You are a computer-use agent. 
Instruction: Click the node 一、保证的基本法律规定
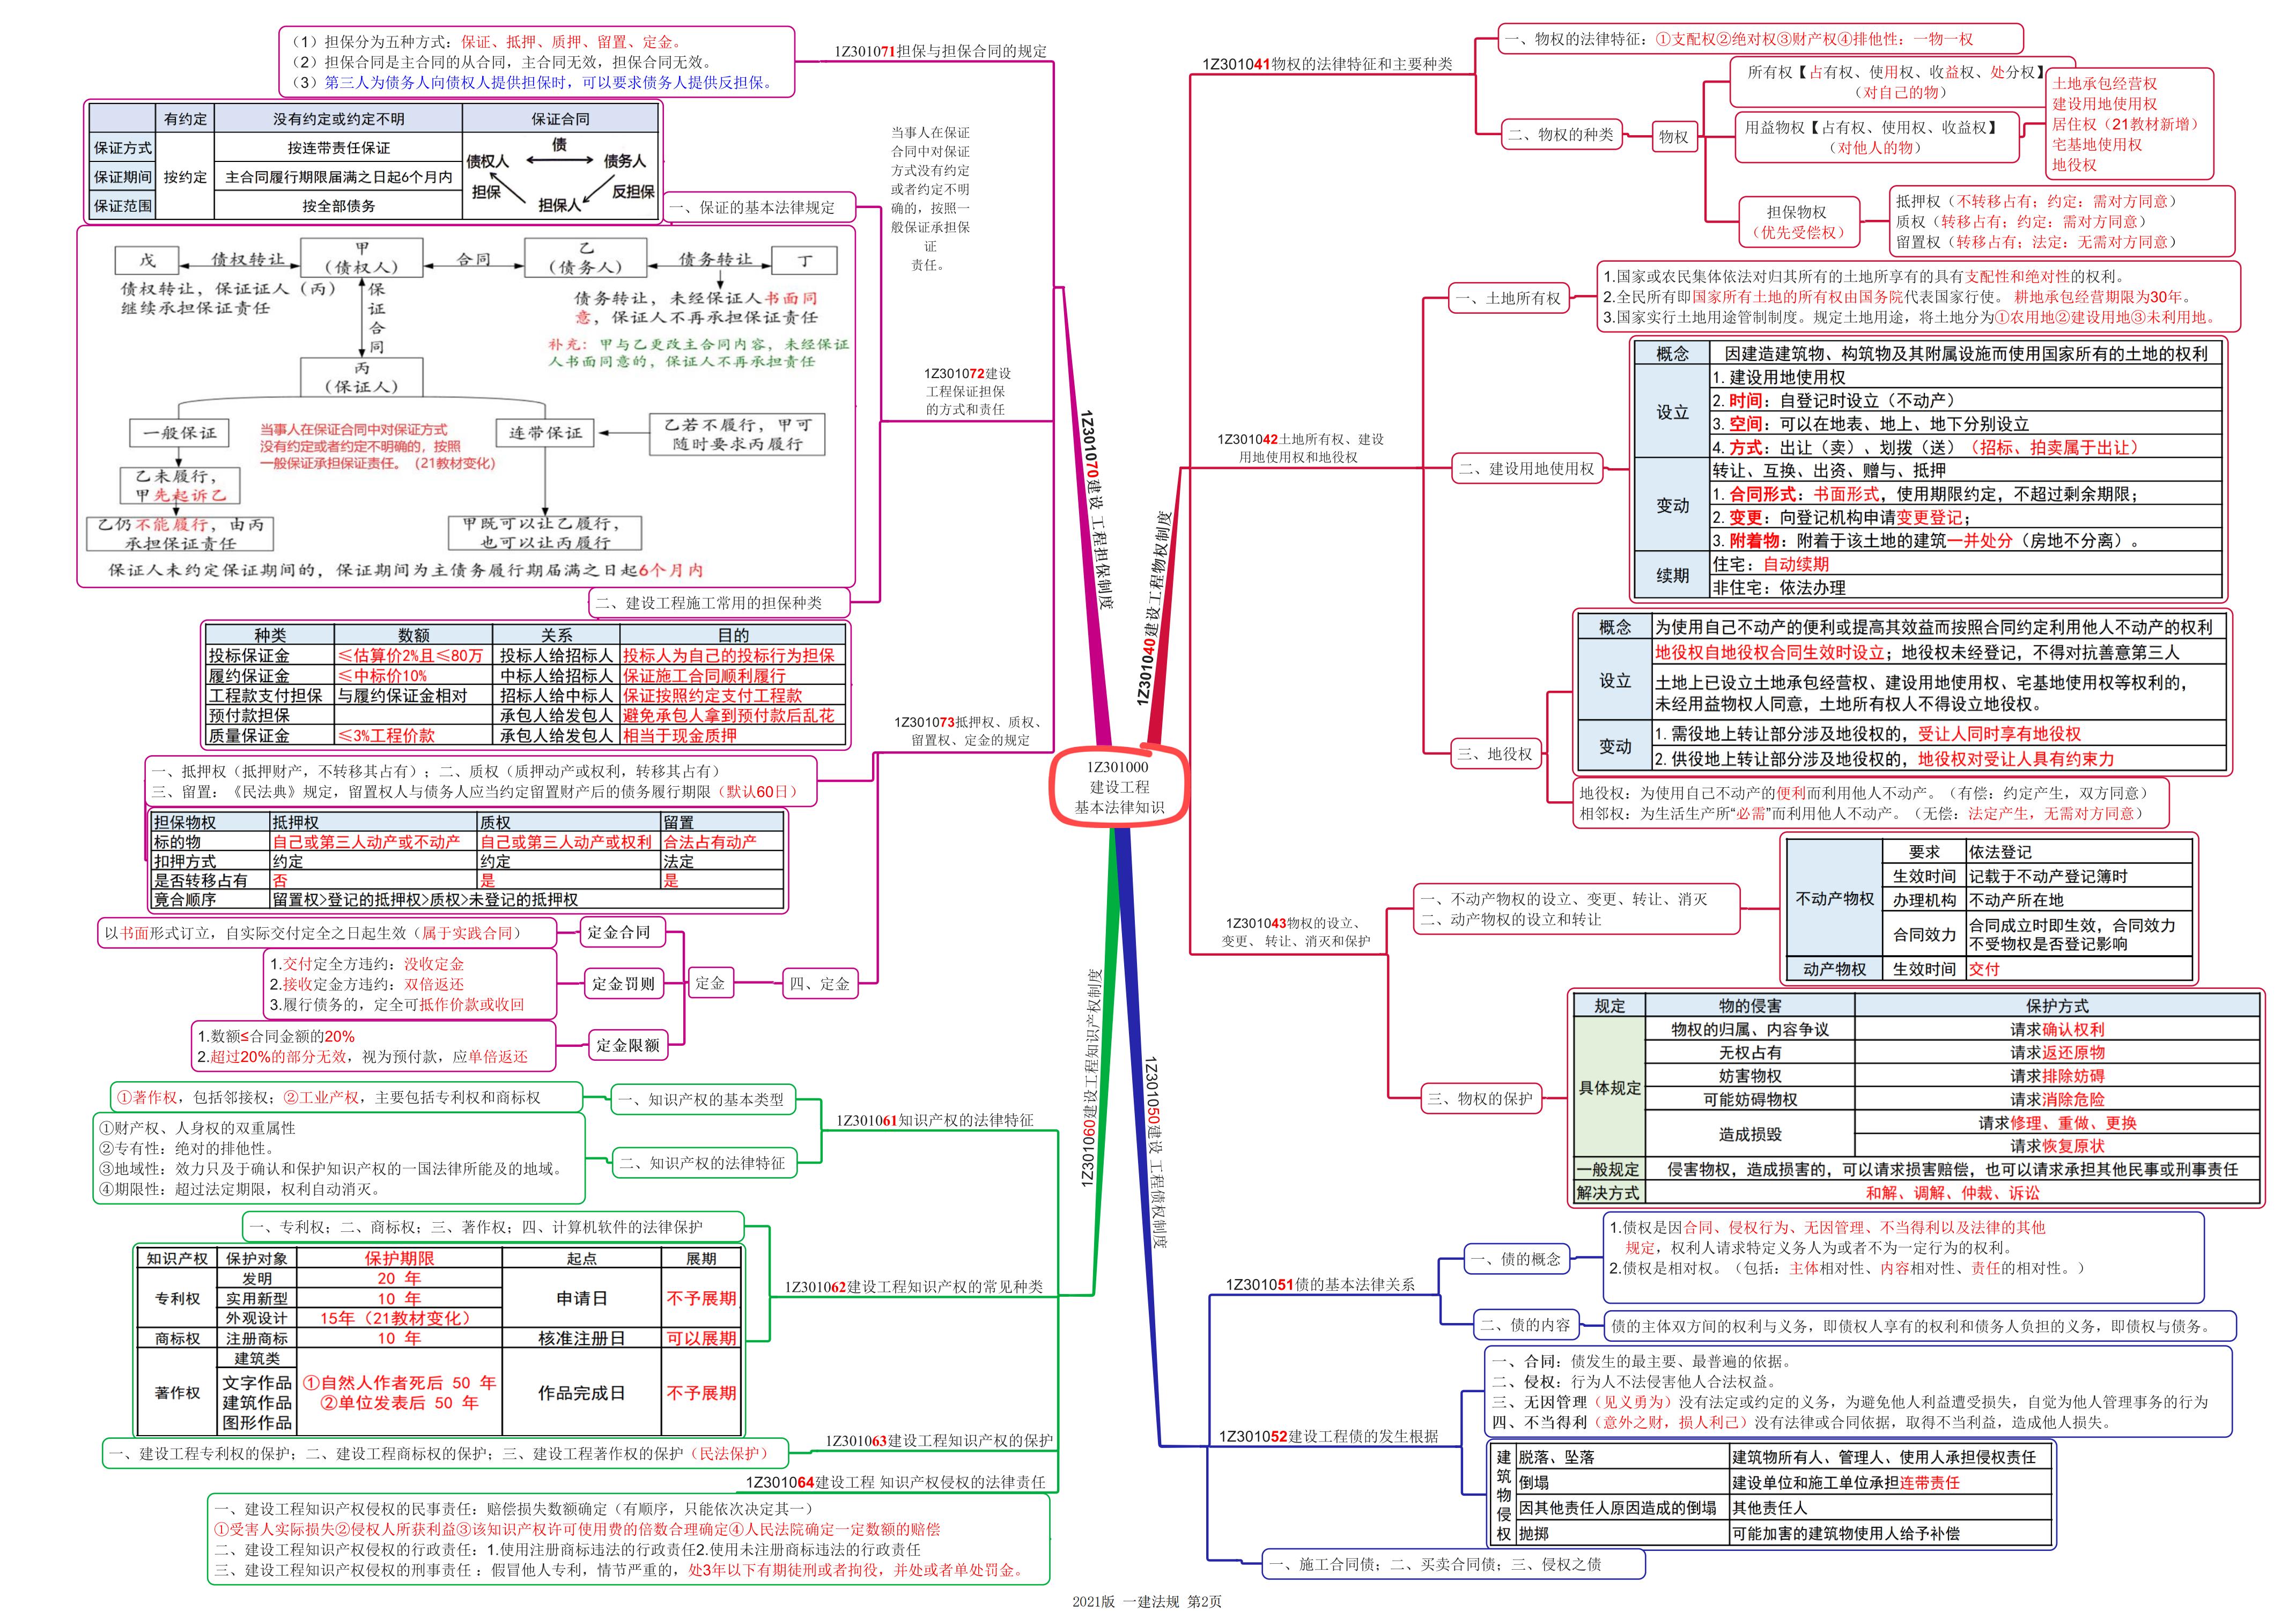coord(759,207)
